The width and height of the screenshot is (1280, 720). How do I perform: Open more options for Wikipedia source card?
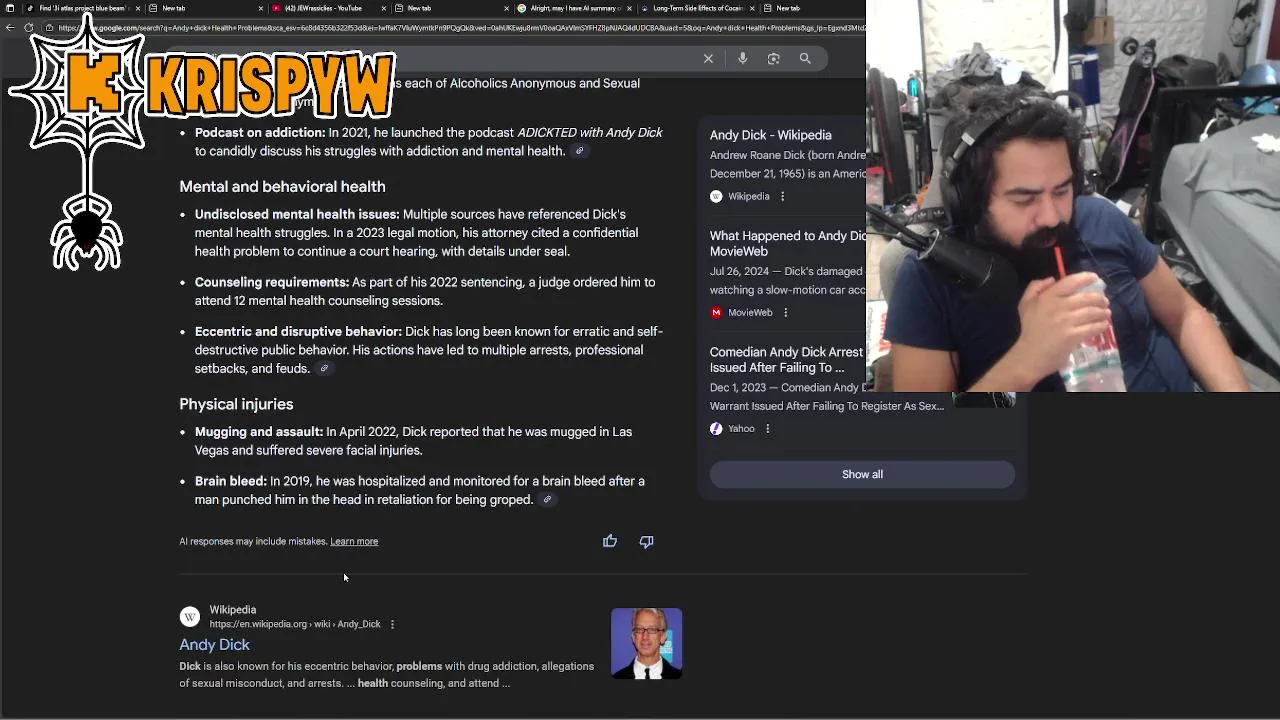[x=782, y=197]
